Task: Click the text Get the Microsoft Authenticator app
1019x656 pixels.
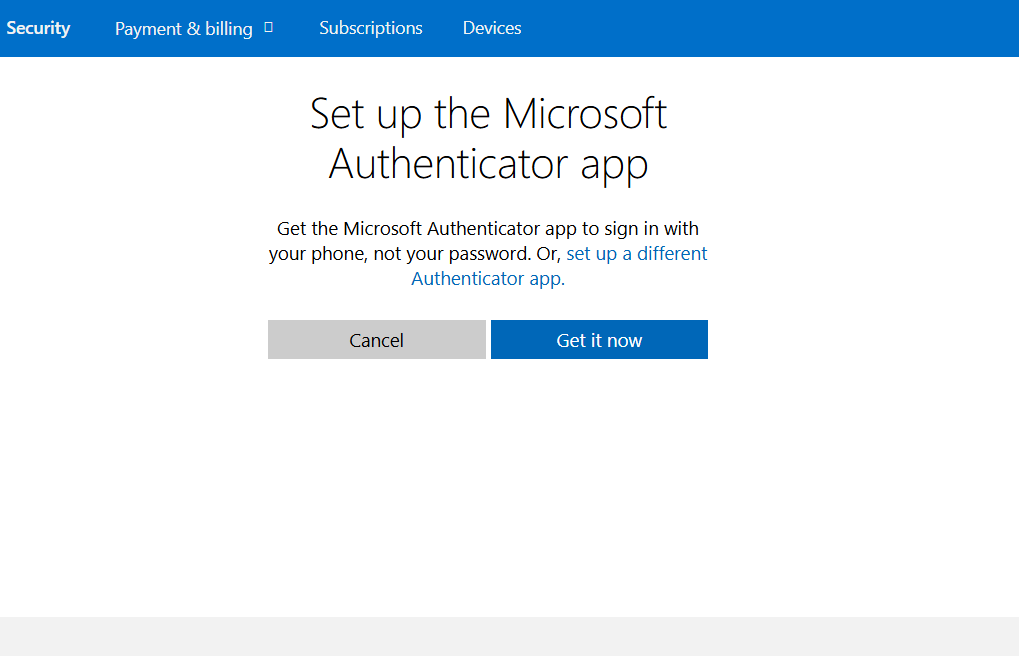Action: point(427,229)
